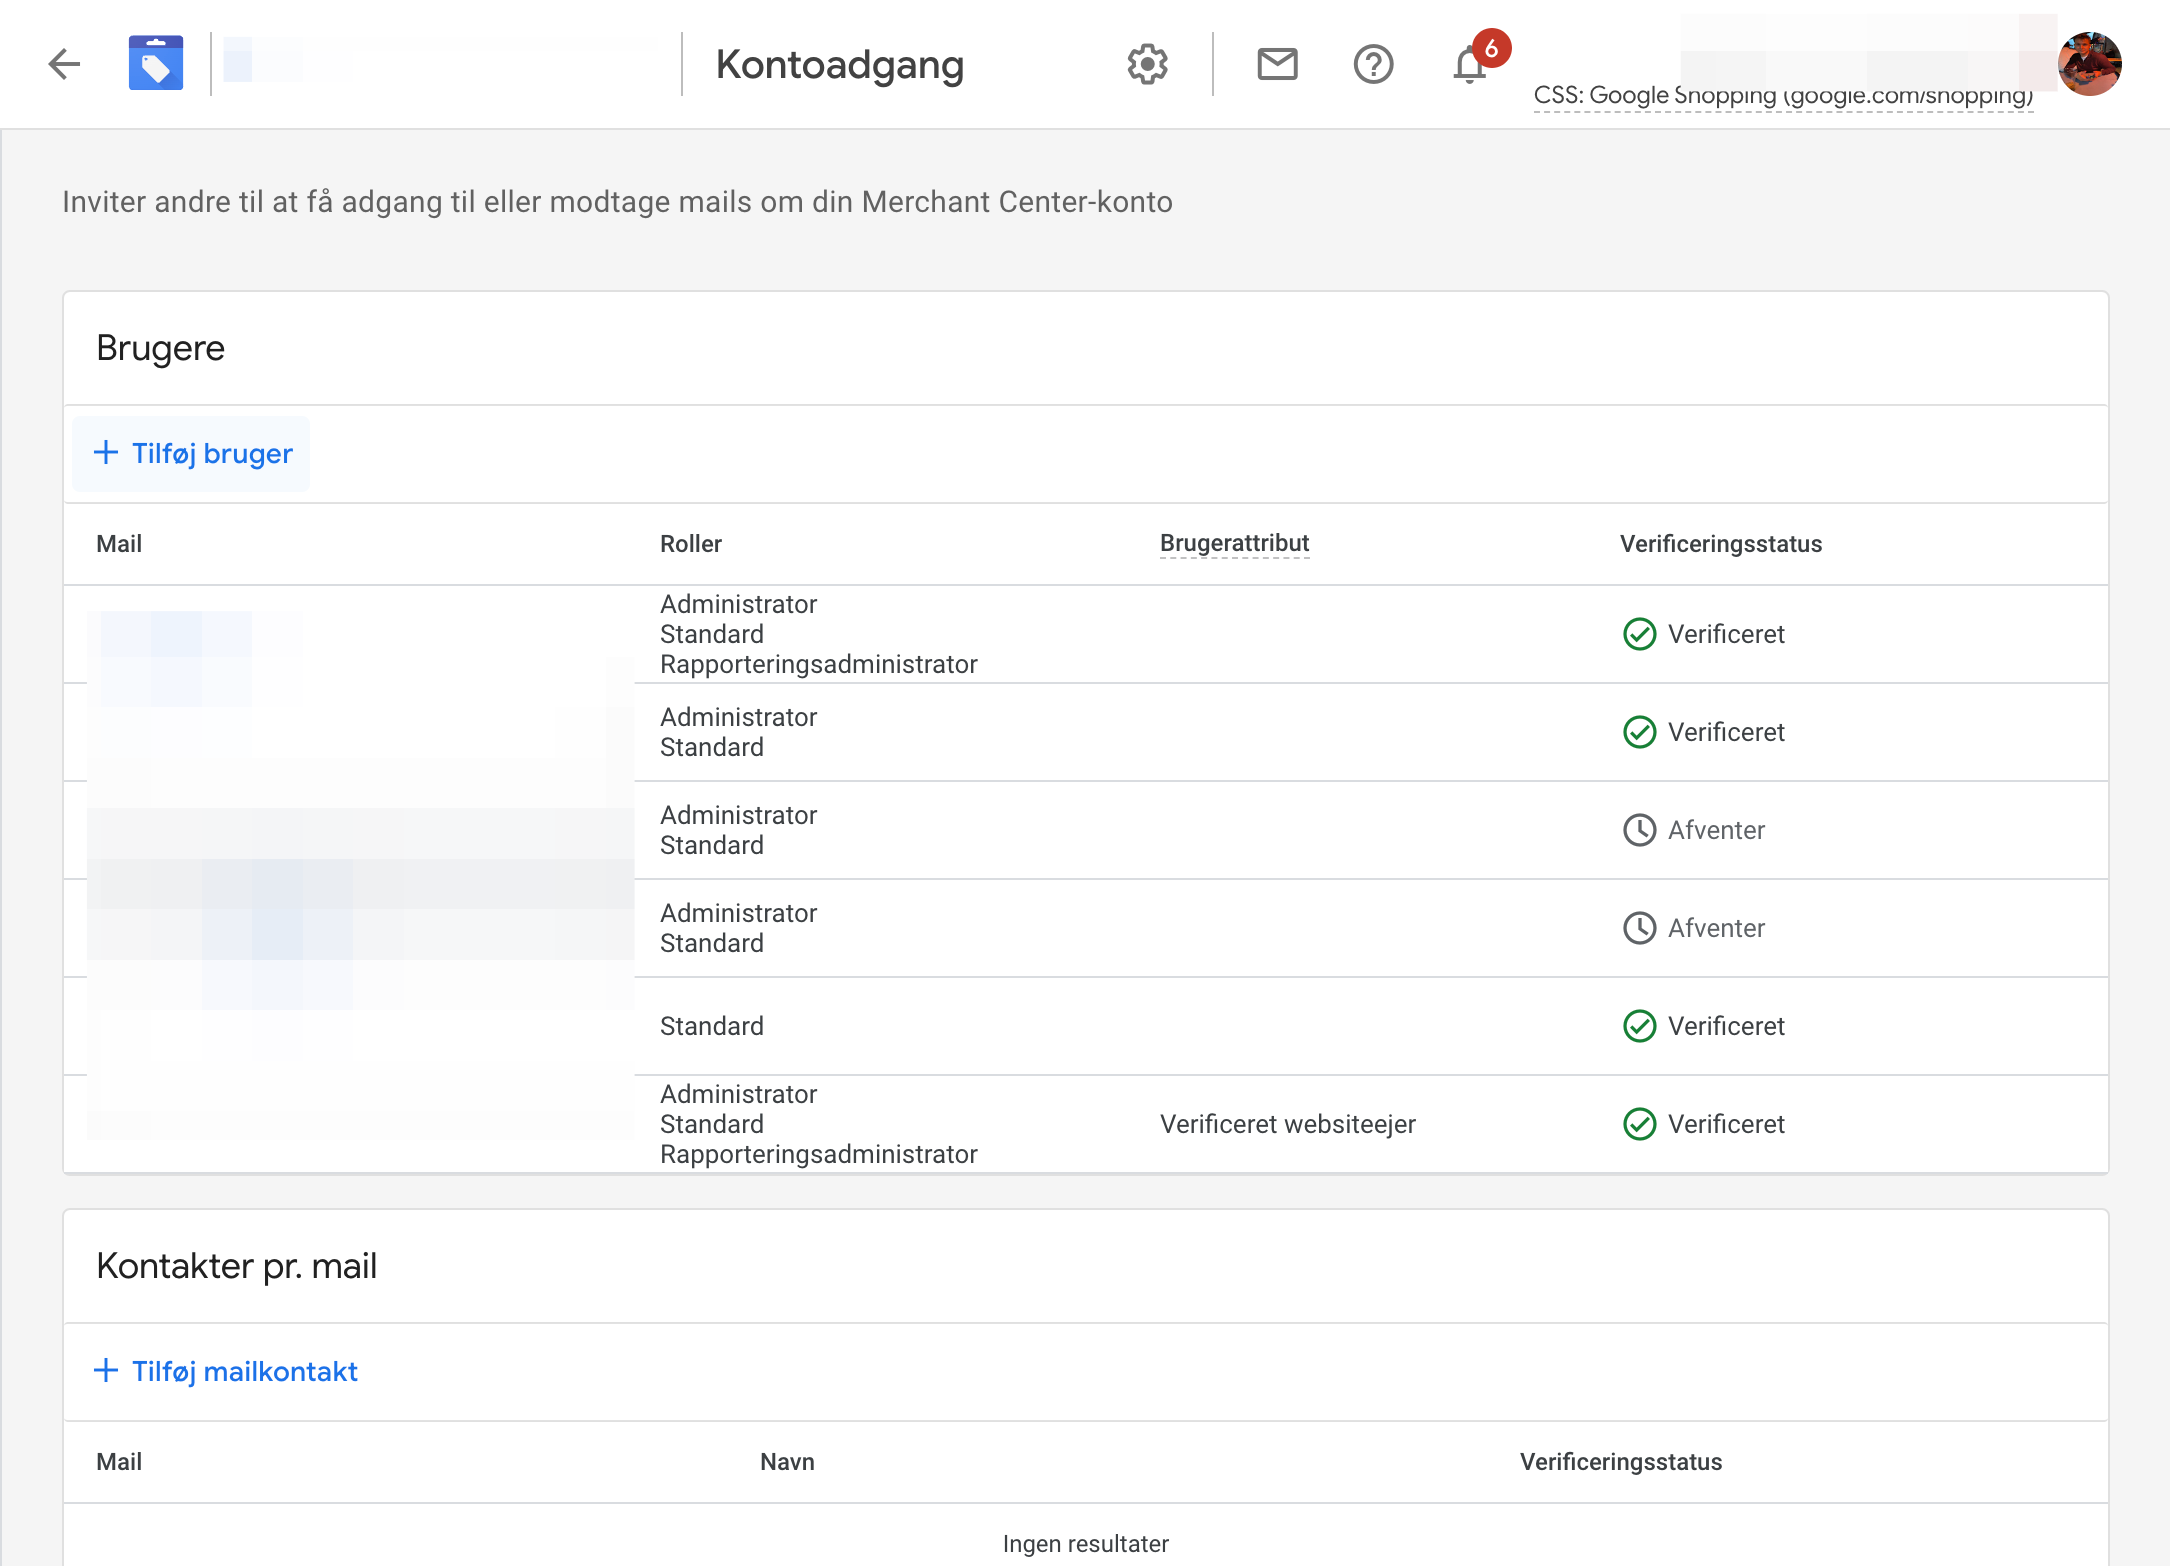Click the clock icon next to first Afventer
Image resolution: width=2170 pixels, height=1566 pixels.
click(1639, 830)
